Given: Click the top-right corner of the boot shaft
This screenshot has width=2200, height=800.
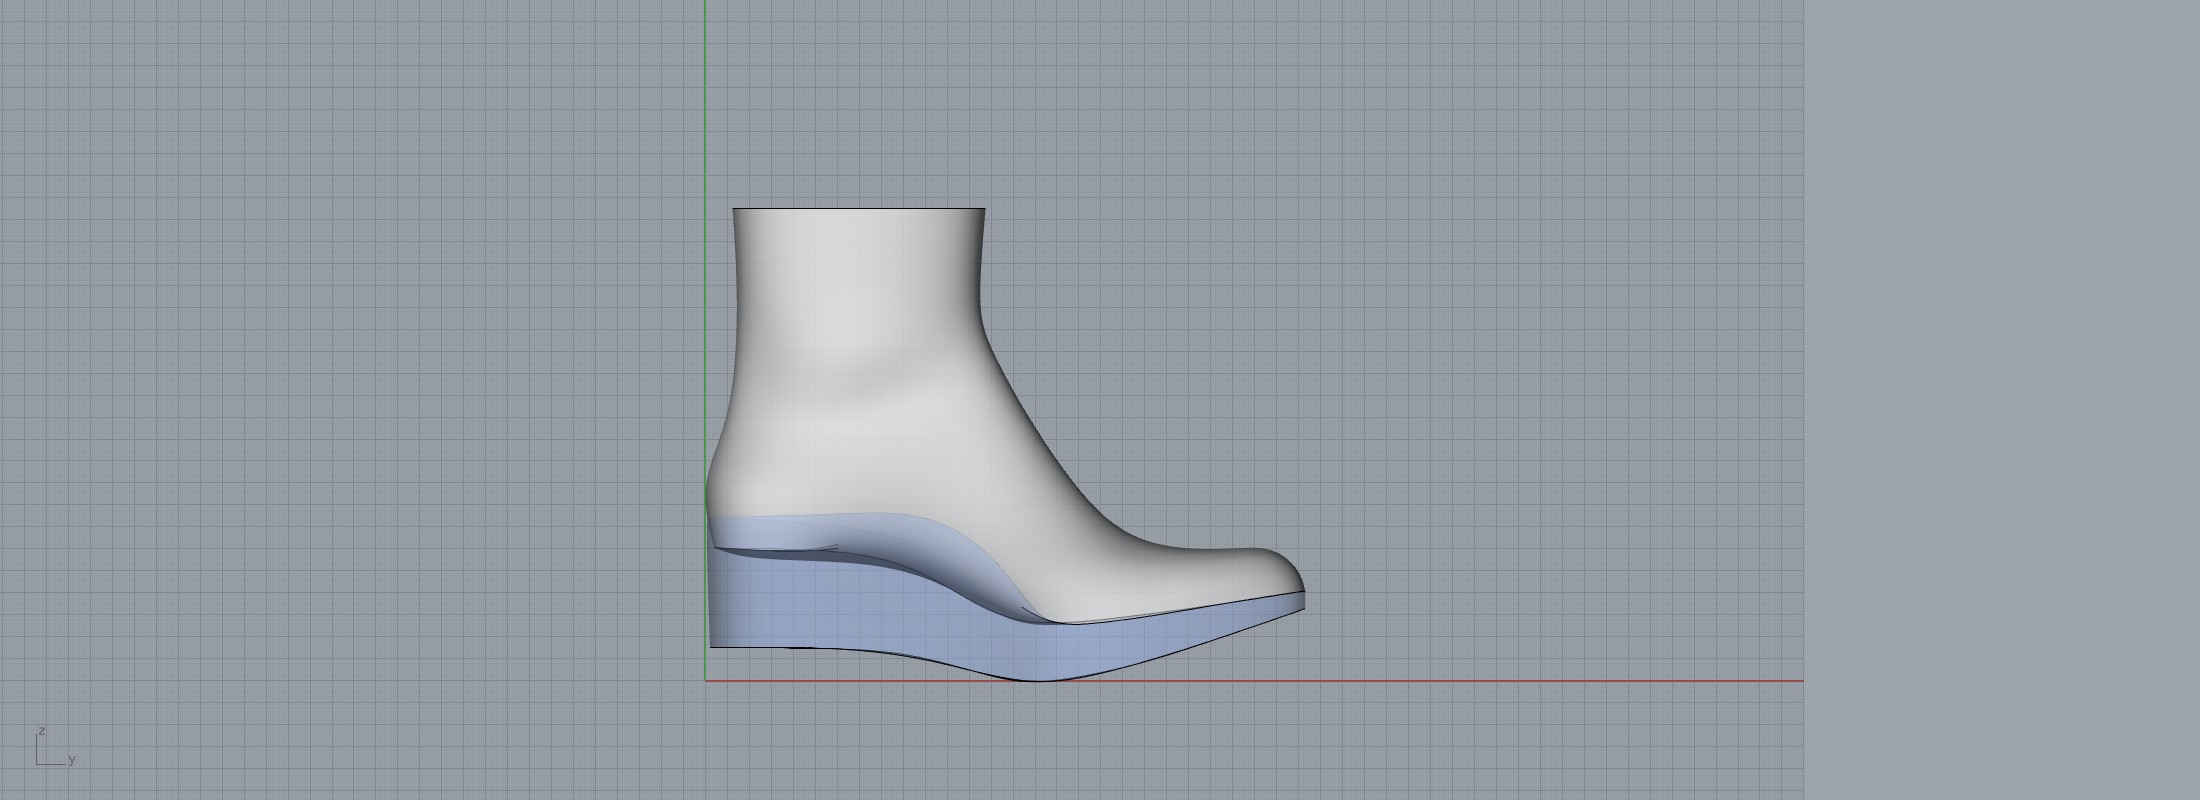Looking at the screenshot, I should (983, 211).
